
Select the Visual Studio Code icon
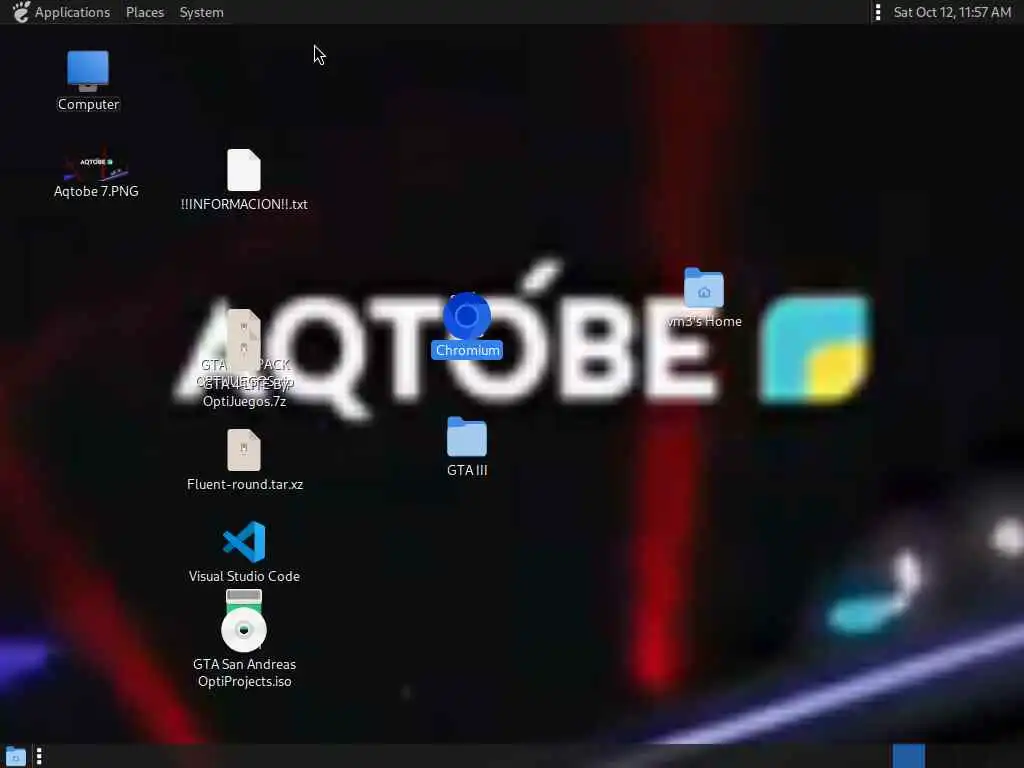pos(244,541)
